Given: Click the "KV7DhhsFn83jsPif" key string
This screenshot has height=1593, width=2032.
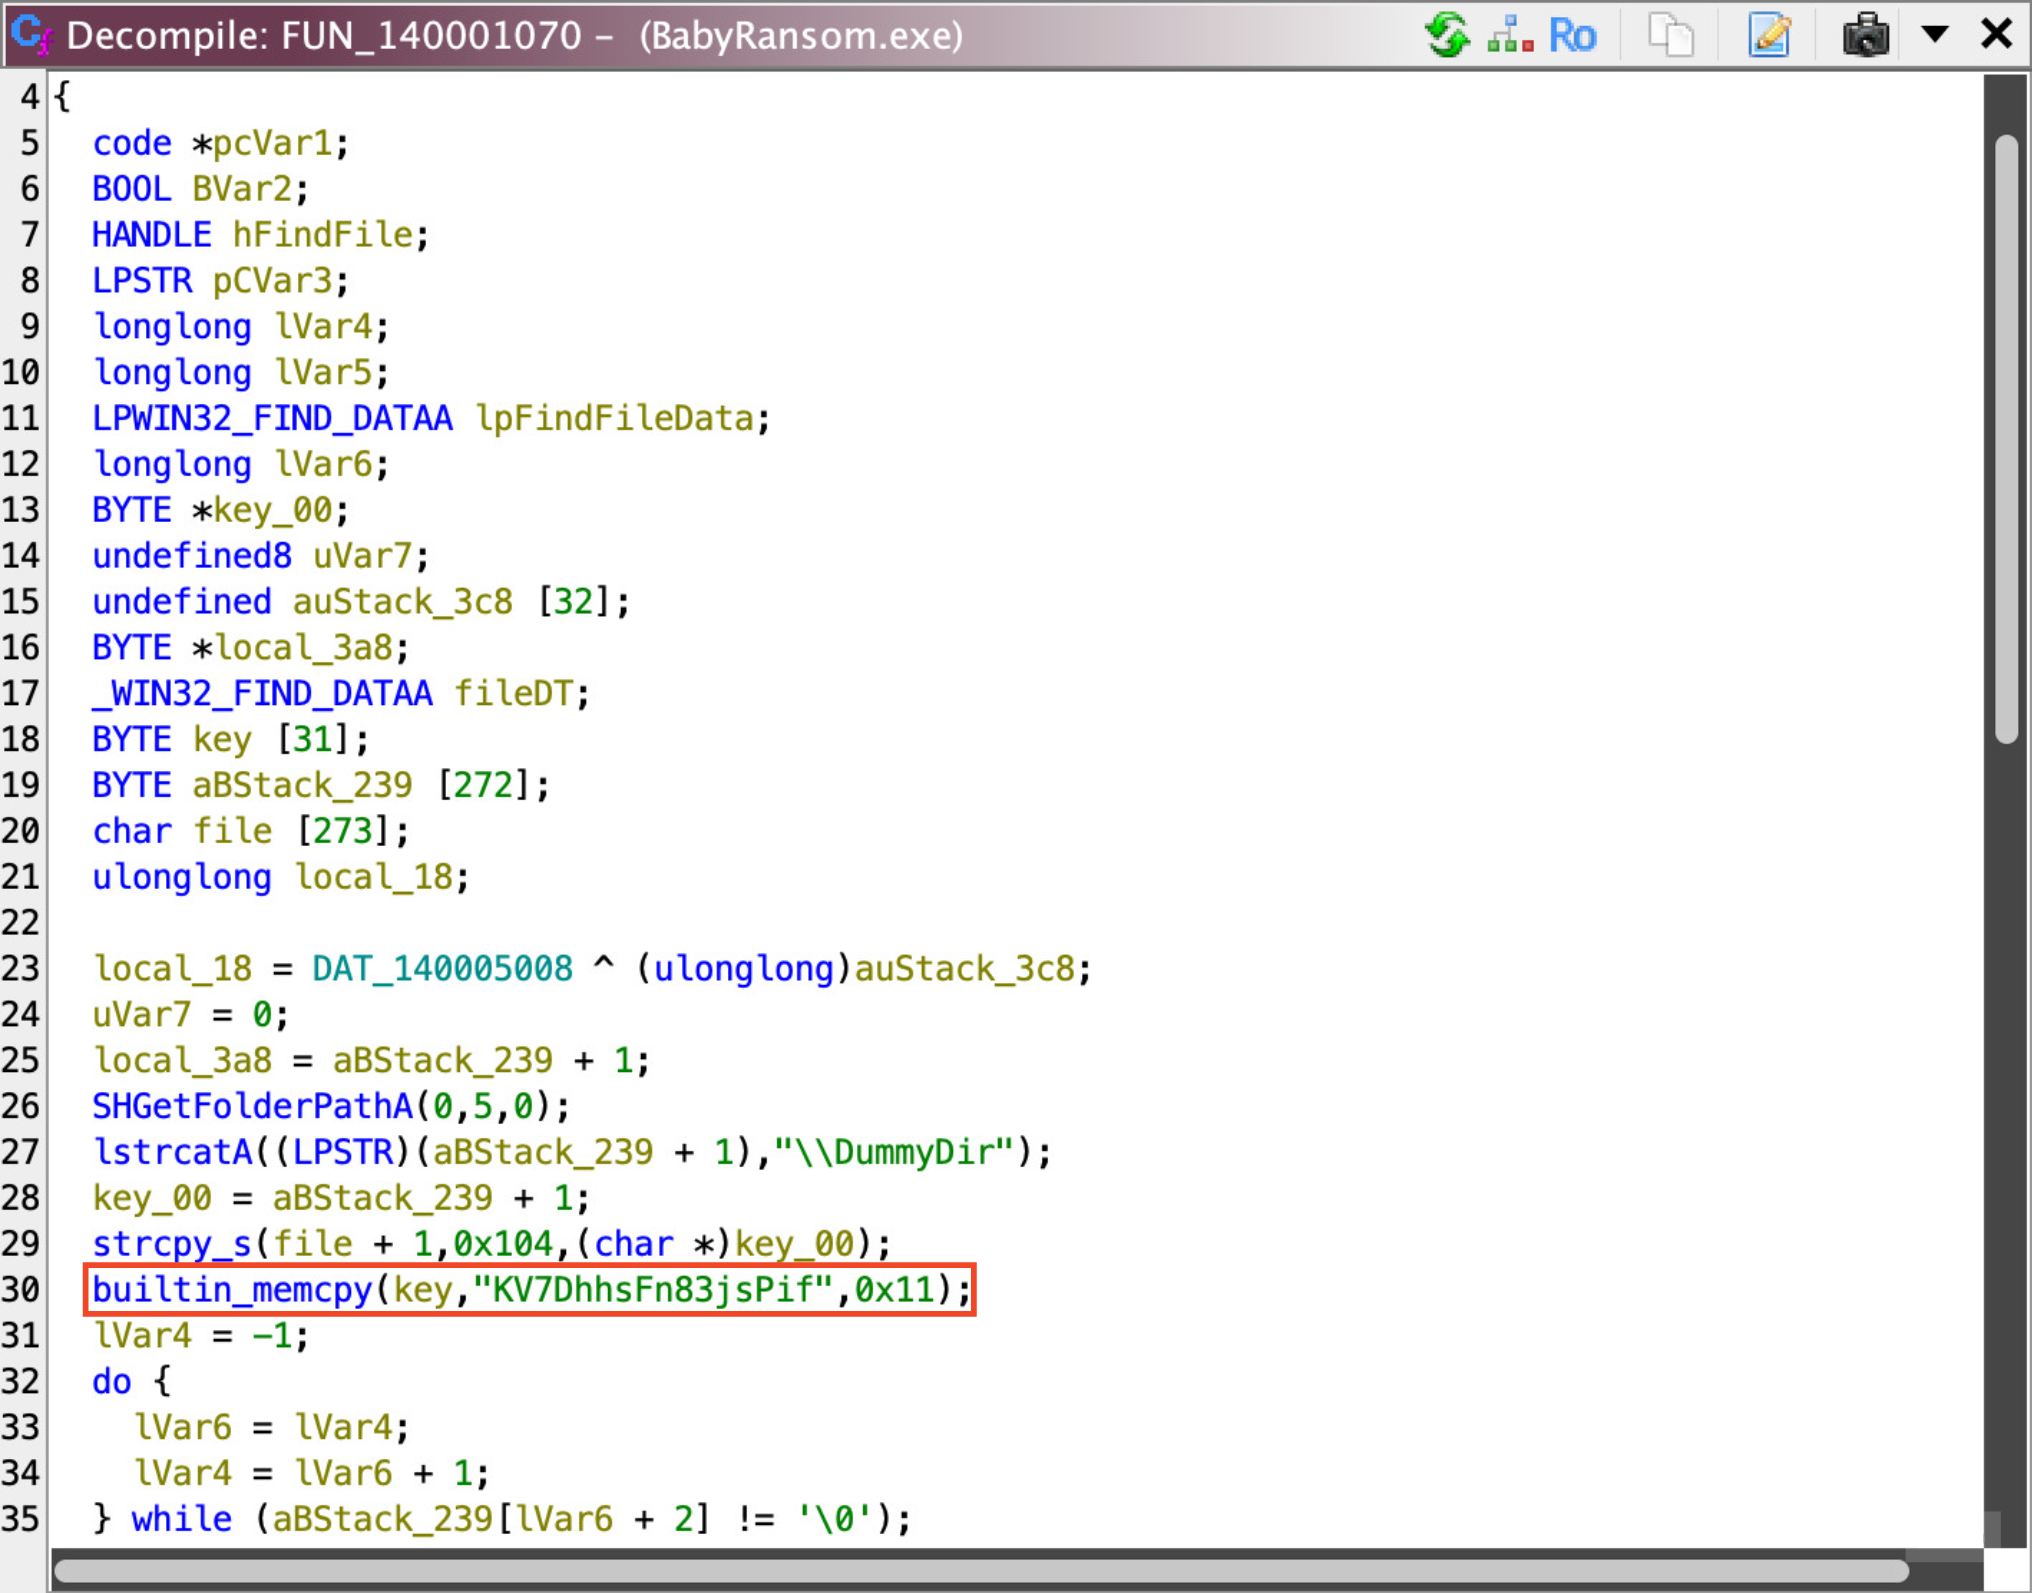Looking at the screenshot, I should coord(653,1289).
